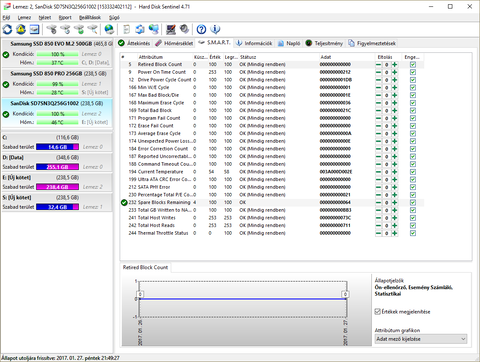Toggle enable checkbox for Spare Blocks Remaining
The height and width of the screenshot is (362, 480).
point(413,202)
